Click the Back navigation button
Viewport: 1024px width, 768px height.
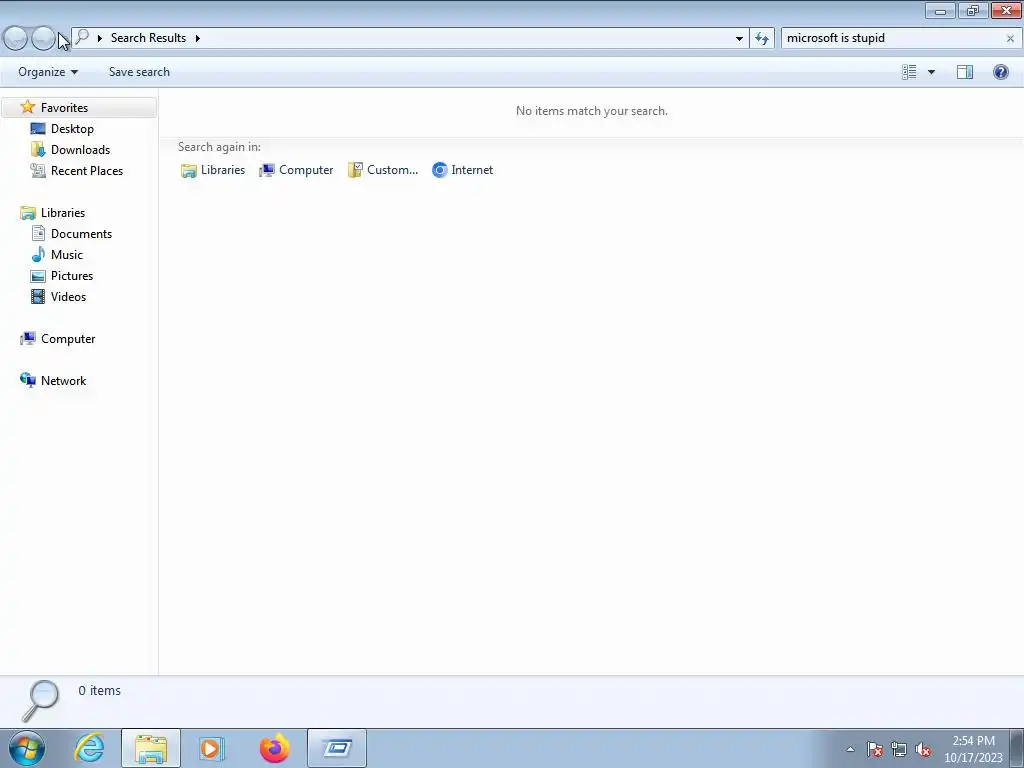15,39
